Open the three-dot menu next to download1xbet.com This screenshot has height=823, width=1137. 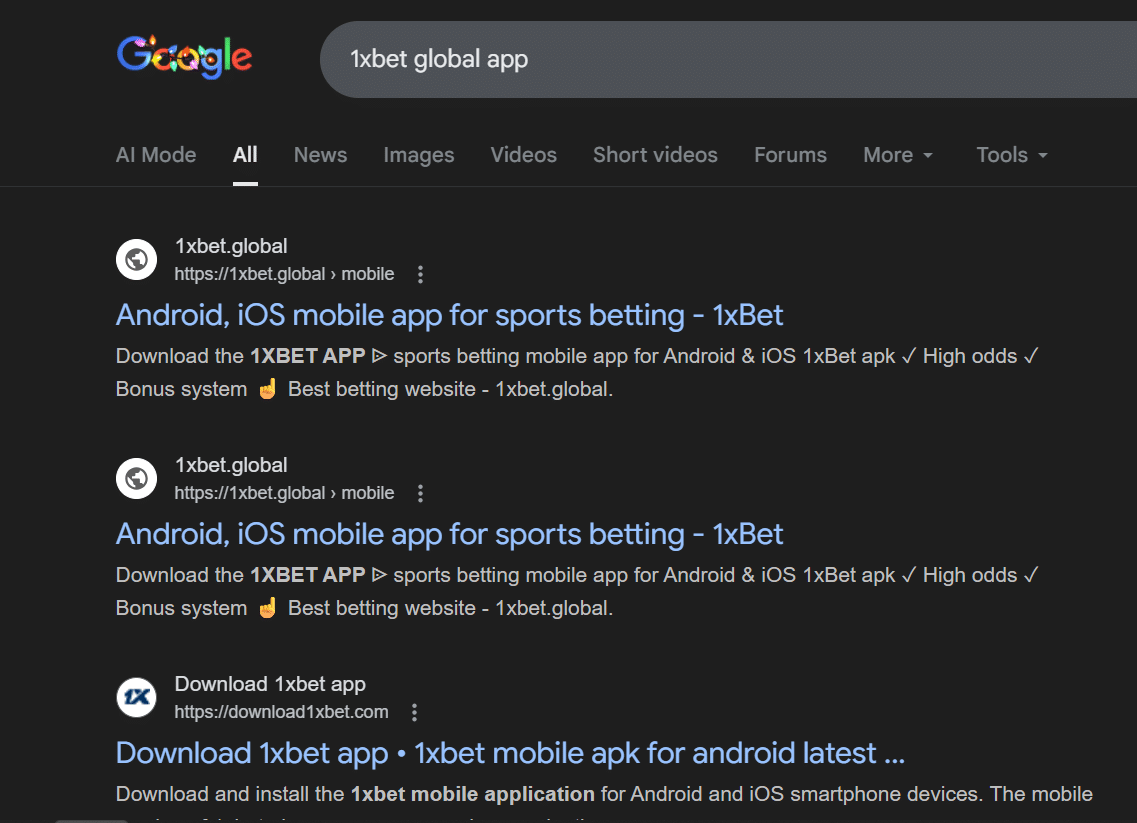(x=414, y=712)
